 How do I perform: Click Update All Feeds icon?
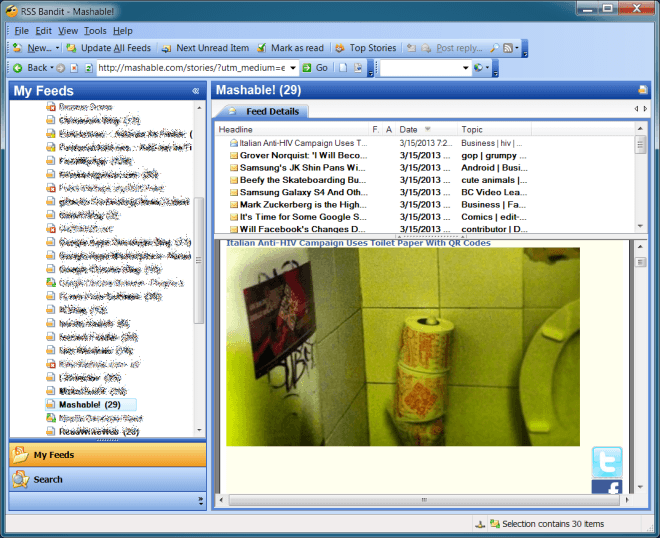72,48
